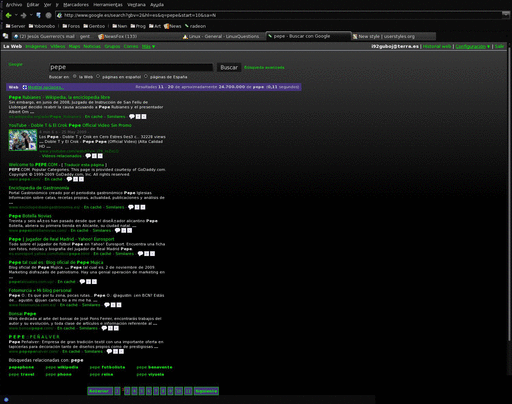Click the Salir sign-out link
The width and height of the screenshot is (512, 404).
pos(499,46)
